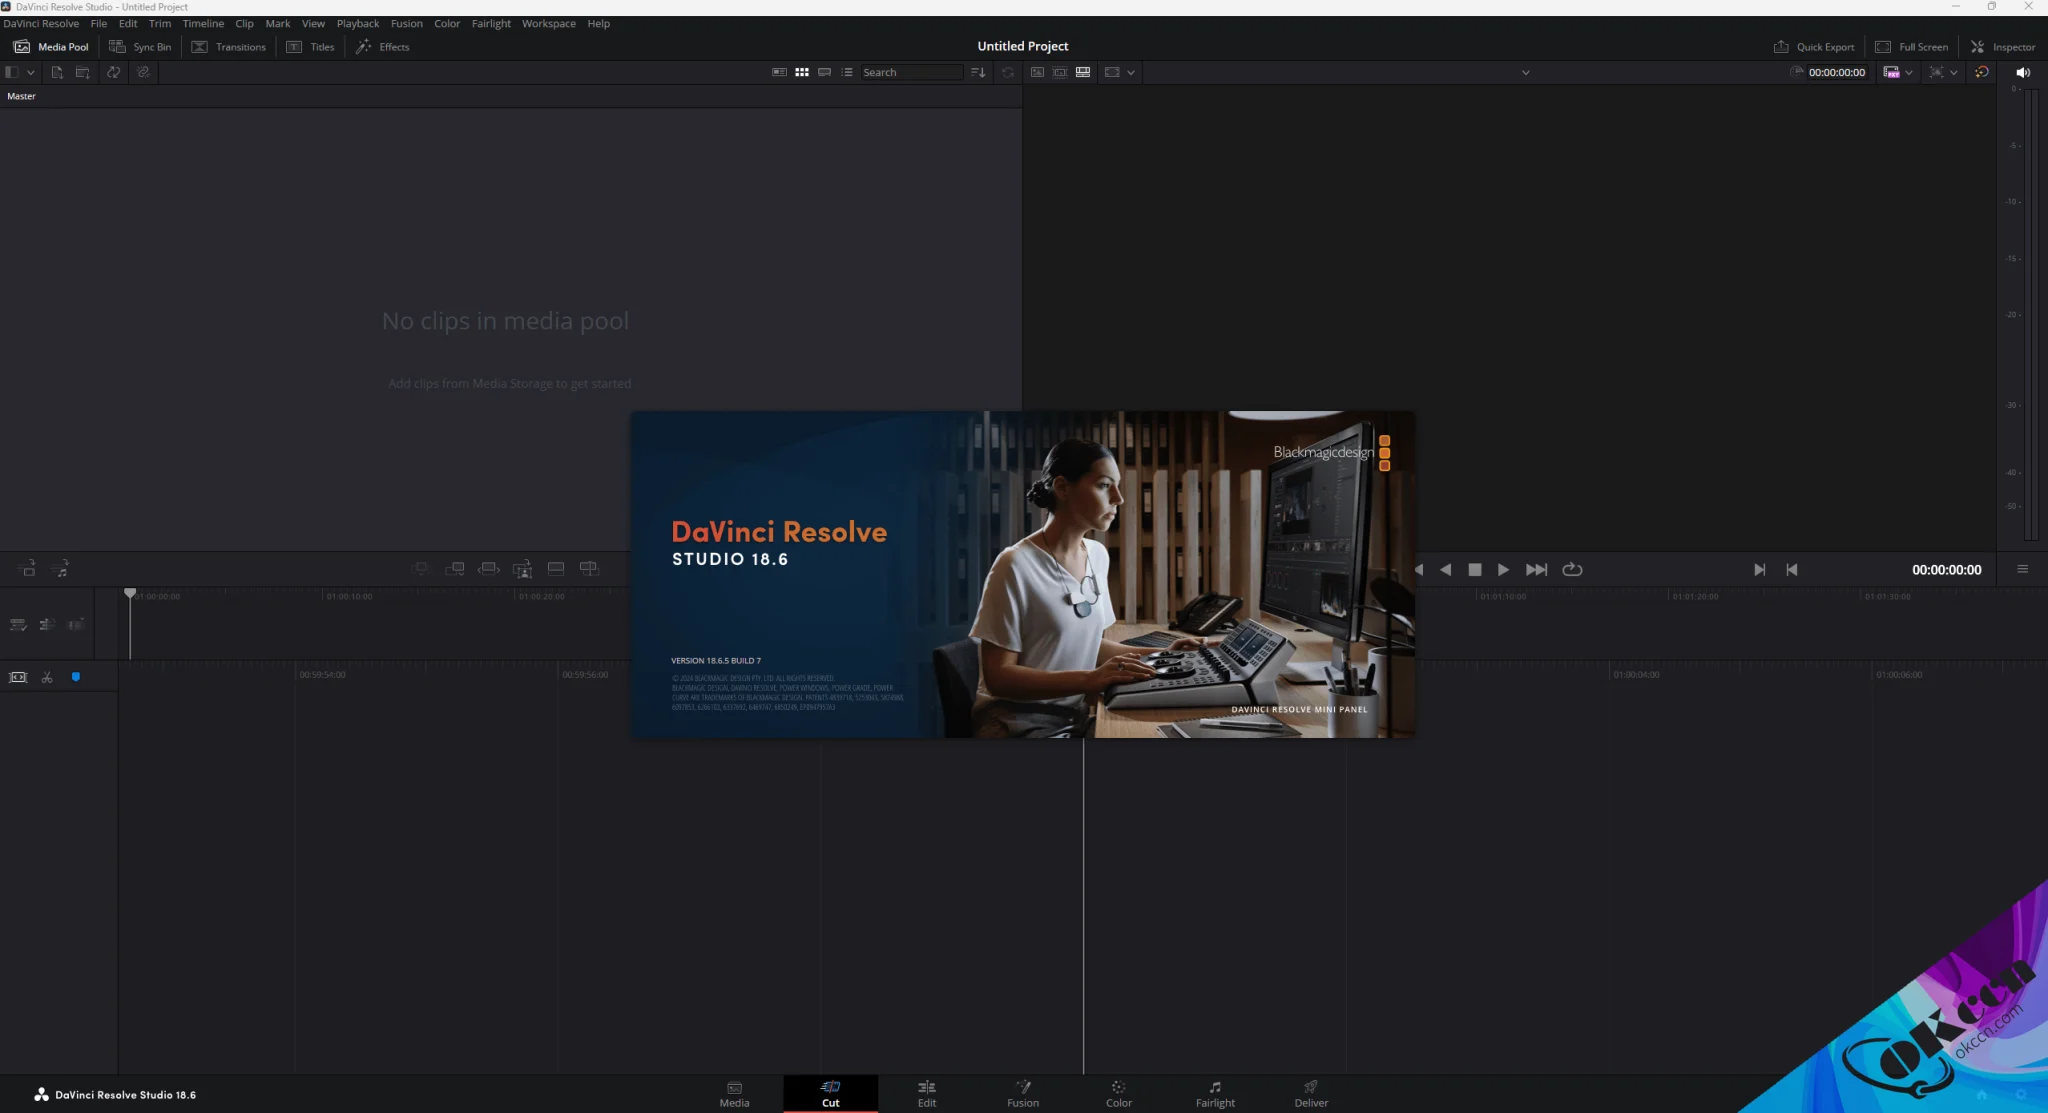
Task: Switch to the Media page
Action: point(734,1094)
